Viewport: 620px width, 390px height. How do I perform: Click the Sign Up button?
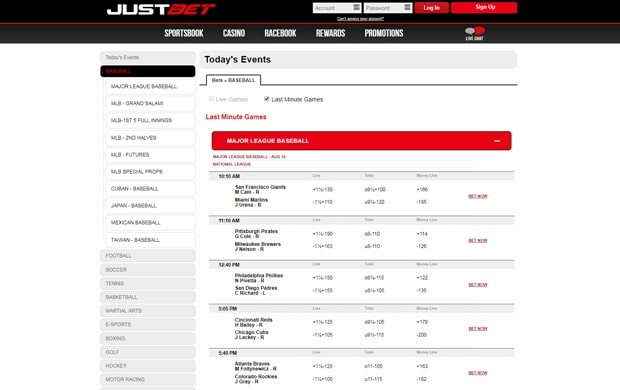484,8
